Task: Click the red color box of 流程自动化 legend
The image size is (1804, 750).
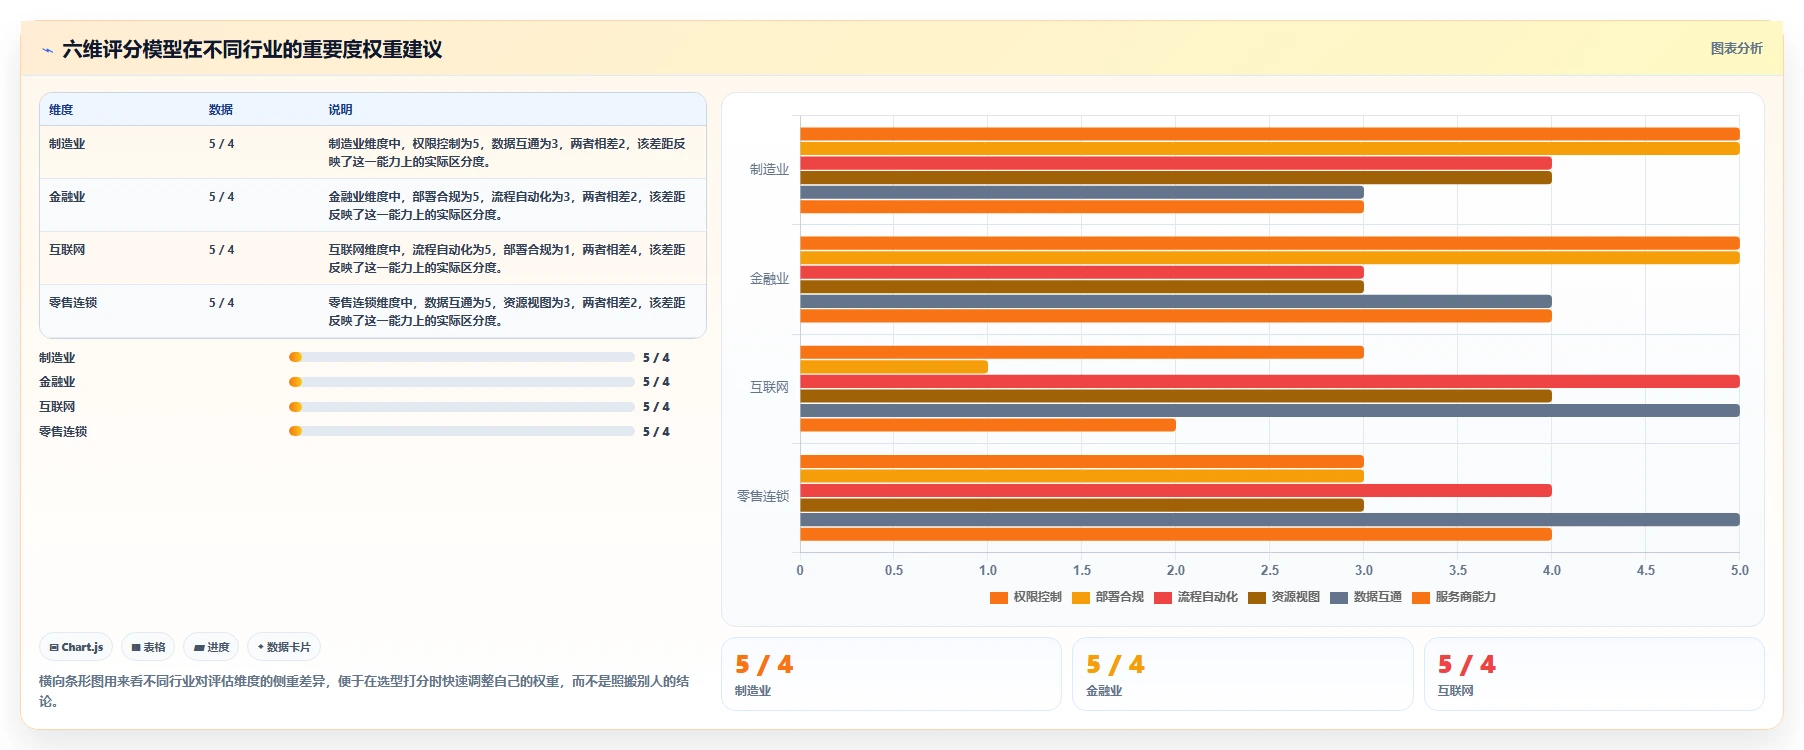Action: click(1162, 598)
